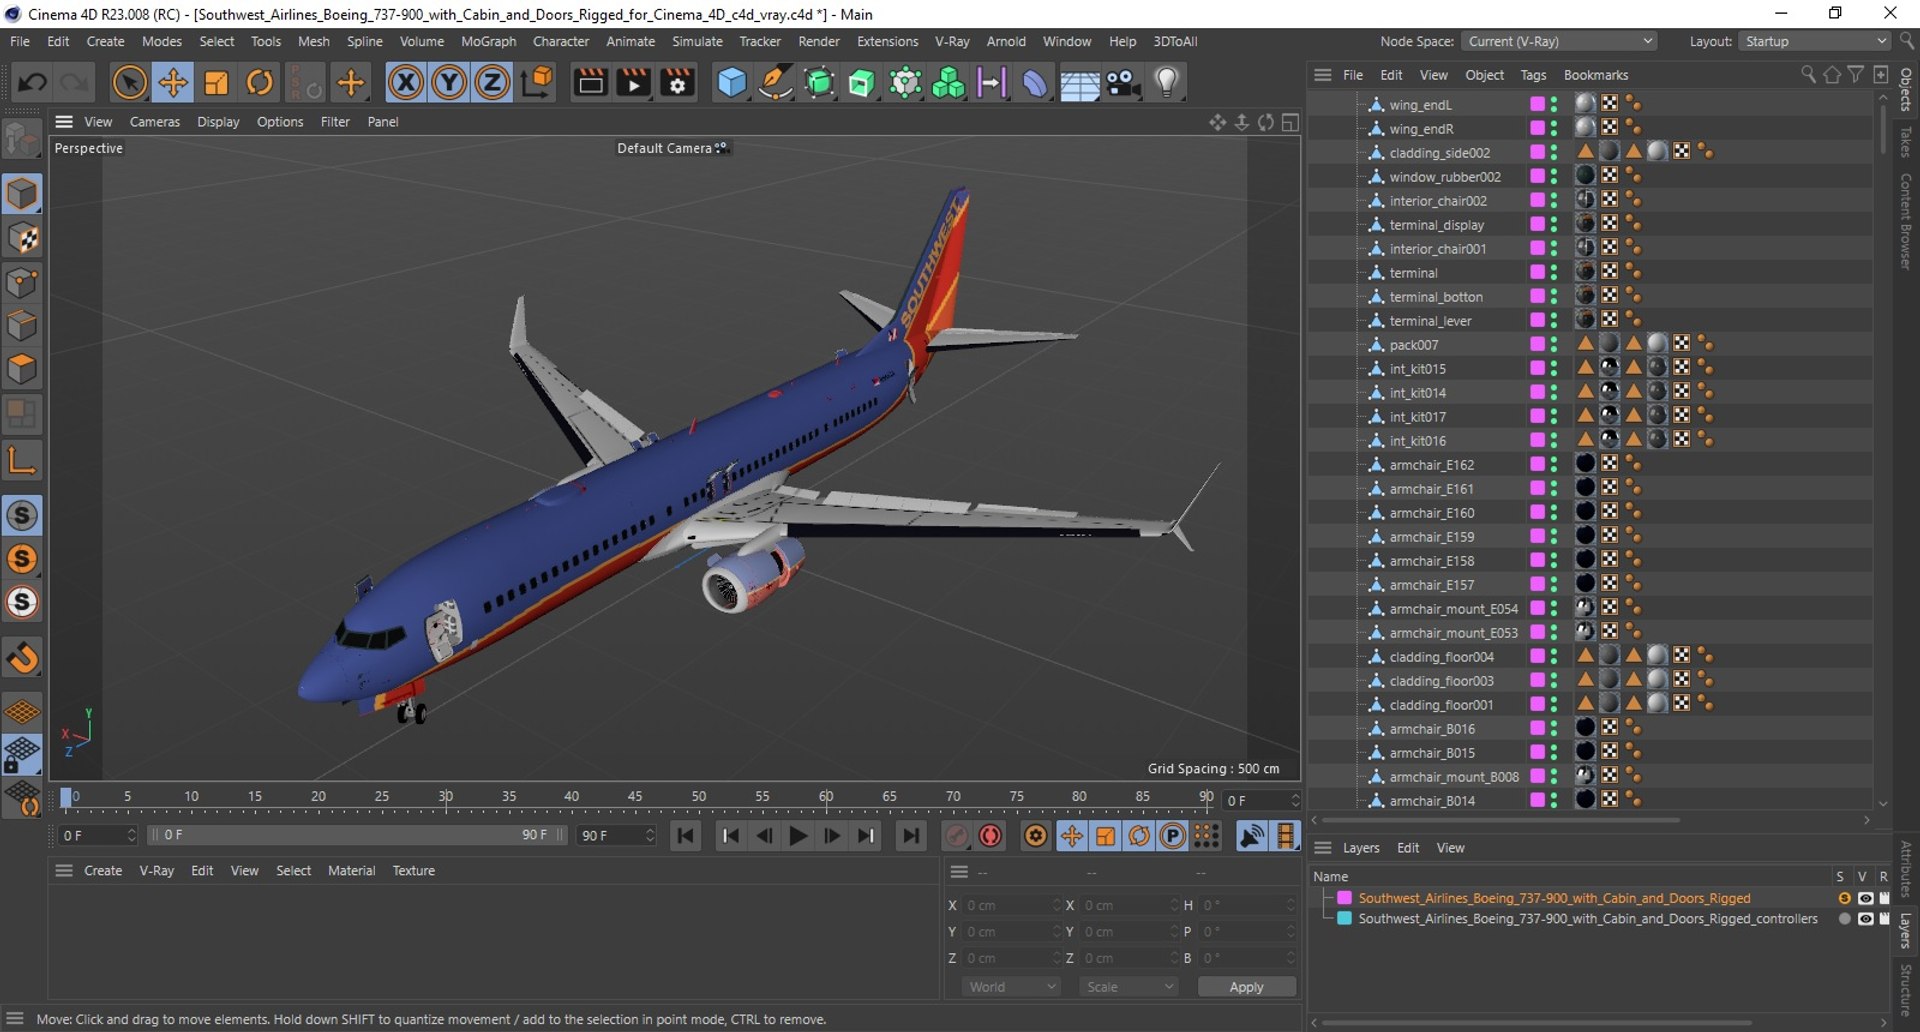This screenshot has width=1920, height=1032.
Task: Click the end frame 90 F field
Action: tap(615, 835)
